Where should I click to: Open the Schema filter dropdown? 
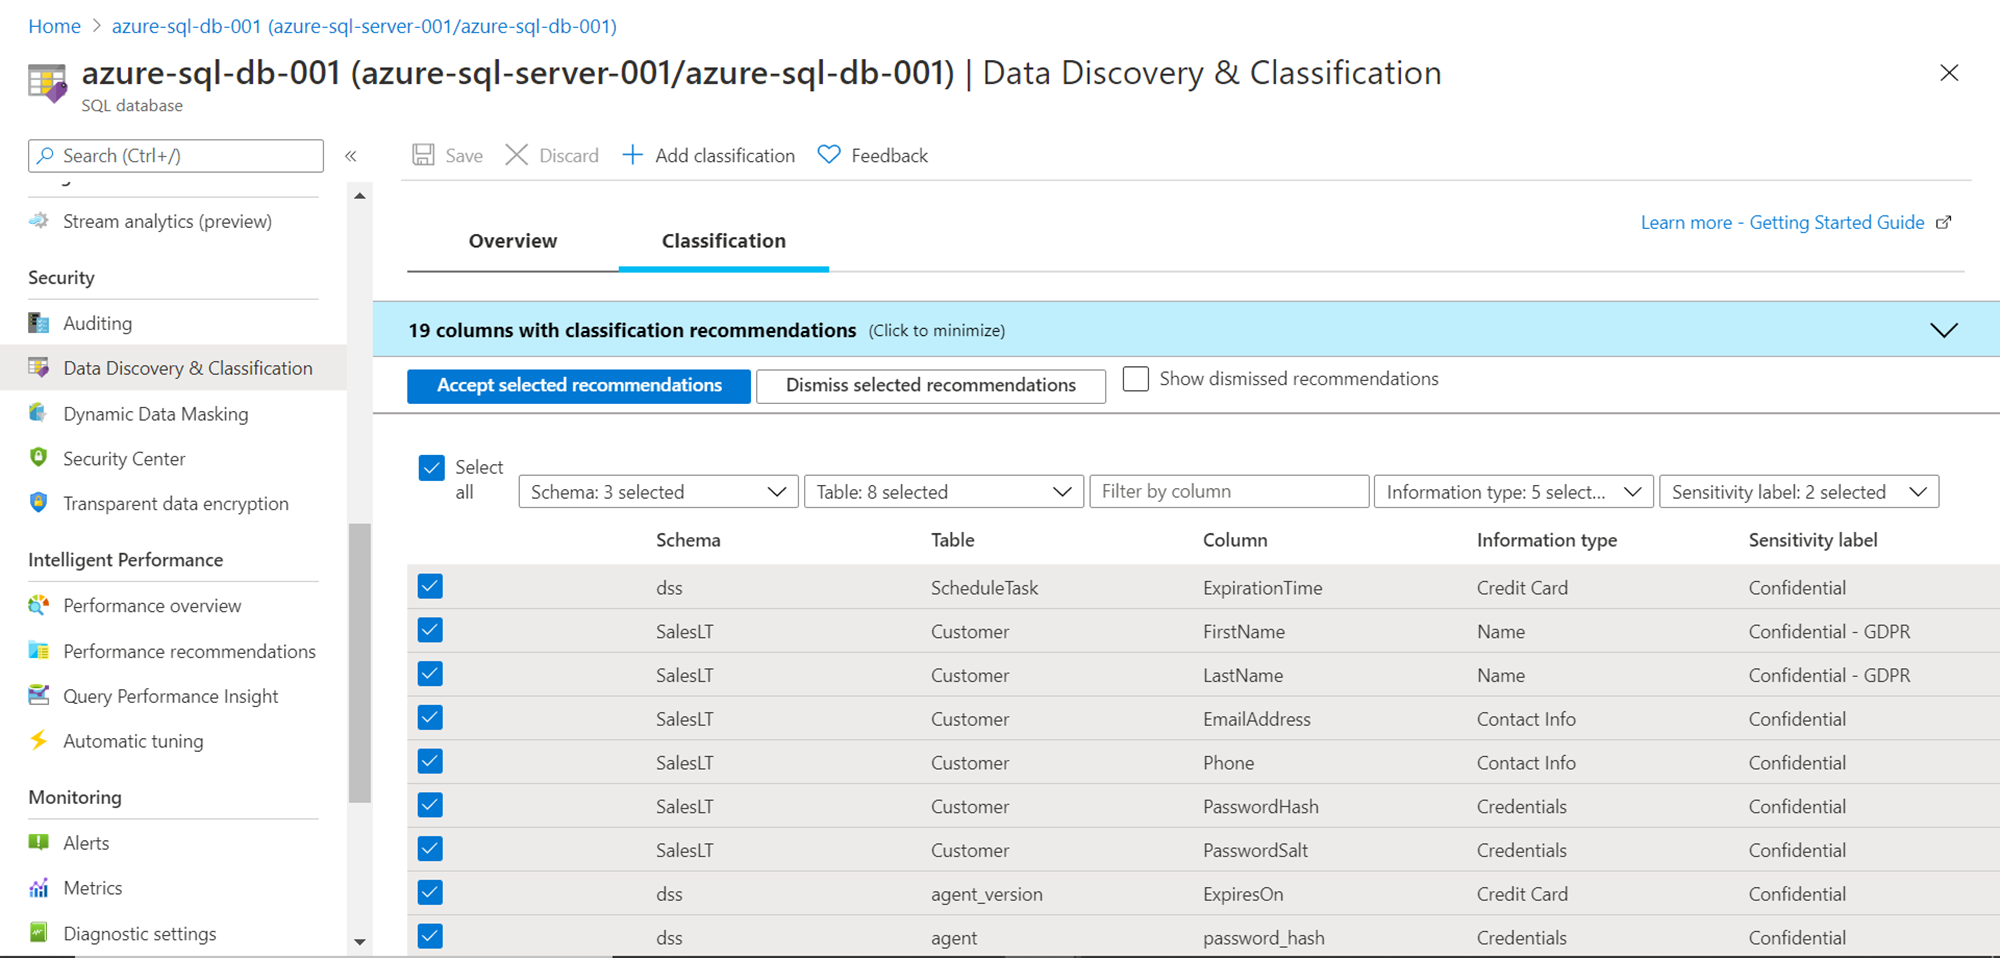point(658,492)
